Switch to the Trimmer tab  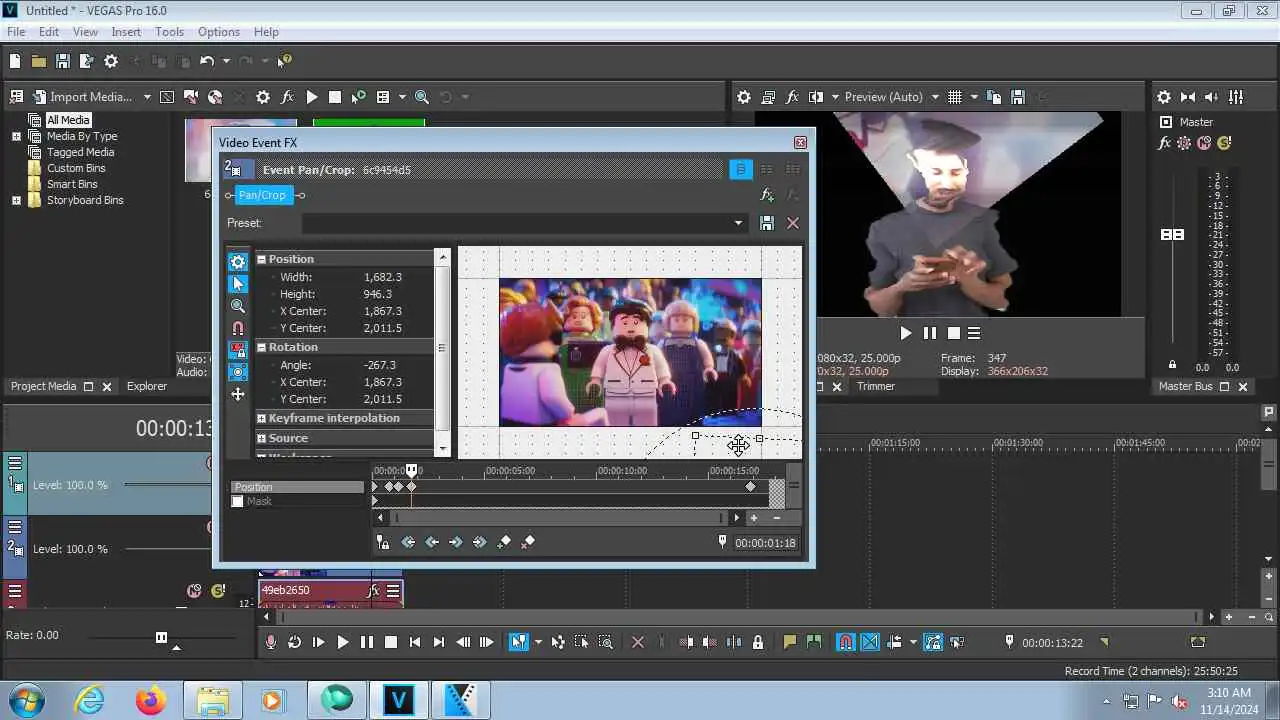click(876, 386)
